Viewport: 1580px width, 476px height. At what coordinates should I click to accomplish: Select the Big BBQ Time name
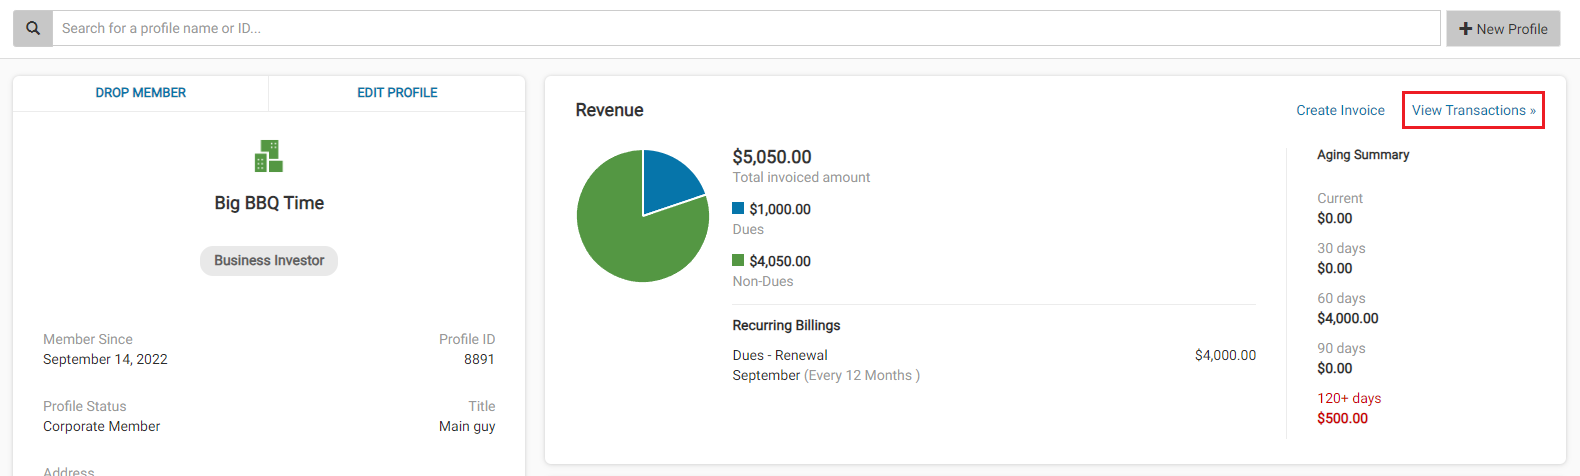(x=269, y=203)
